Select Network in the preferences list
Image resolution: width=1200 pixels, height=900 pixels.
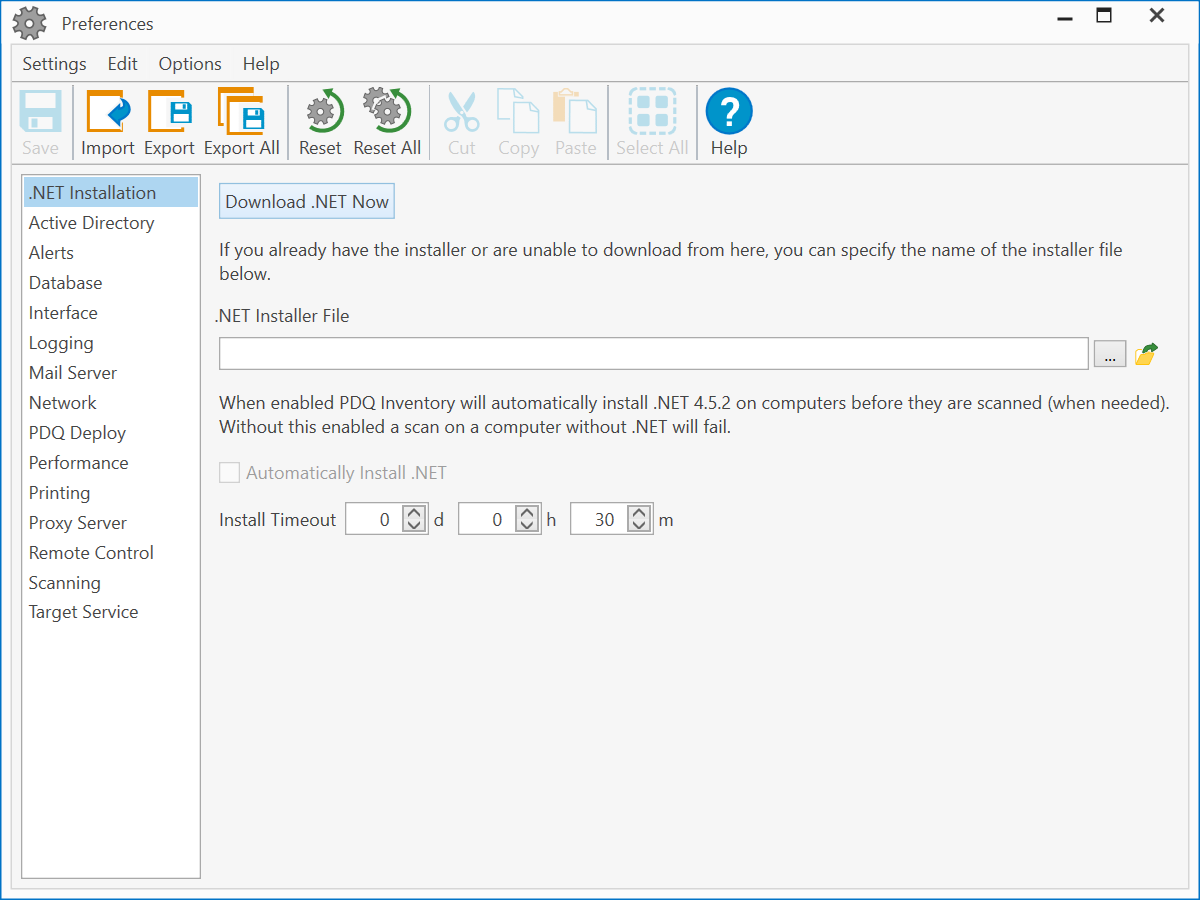click(111, 403)
